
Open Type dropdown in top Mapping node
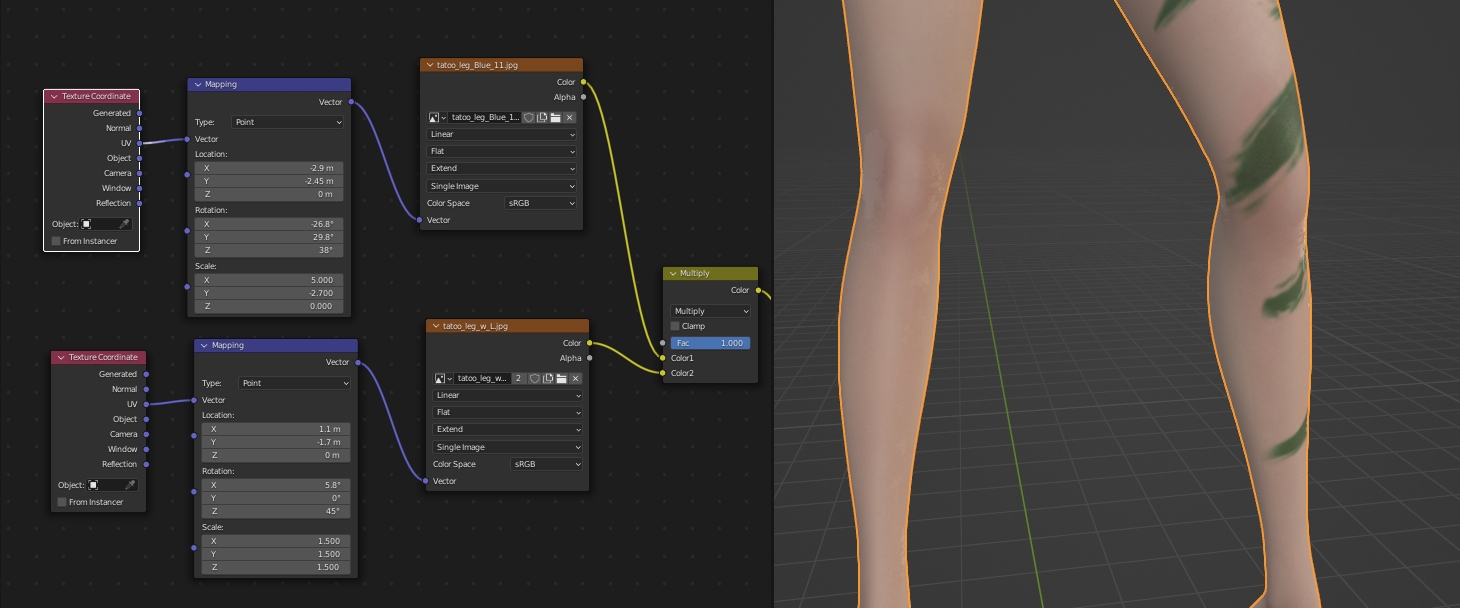[x=287, y=122]
